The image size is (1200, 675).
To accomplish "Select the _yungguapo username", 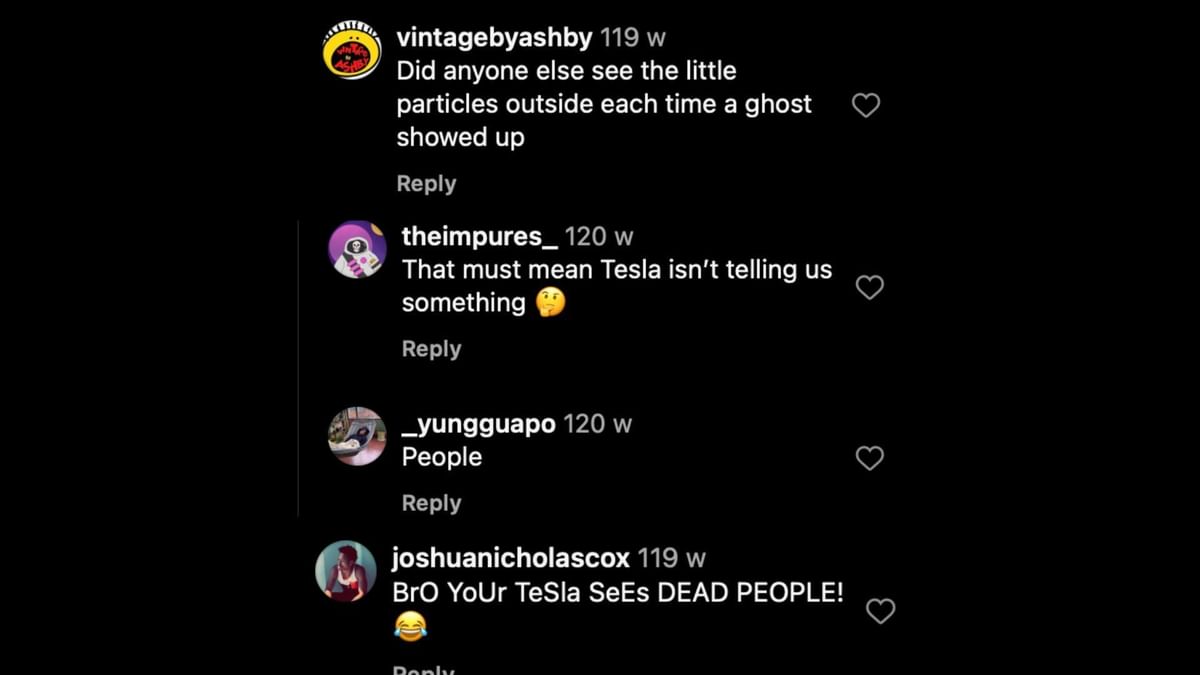I will click(x=477, y=423).
